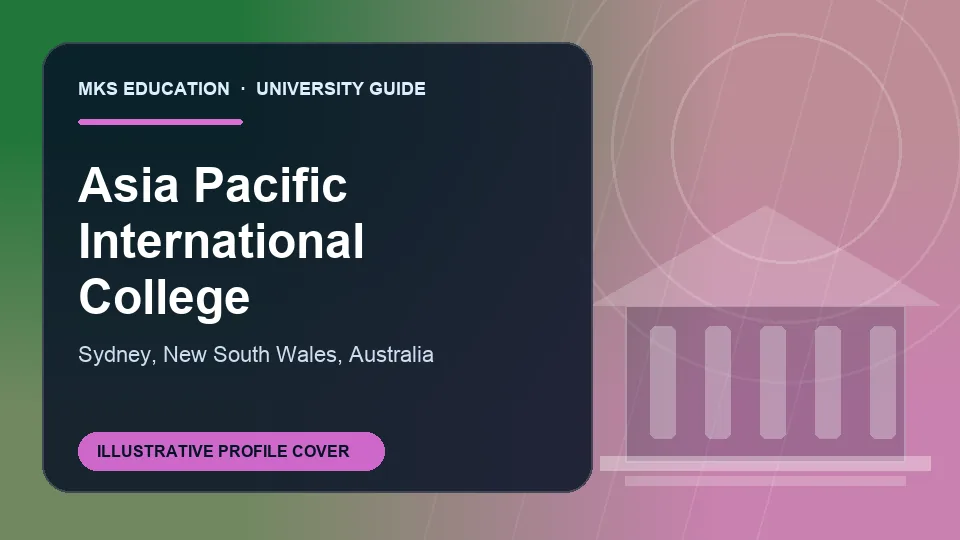Click the columned university building illustration

(x=765, y=347)
